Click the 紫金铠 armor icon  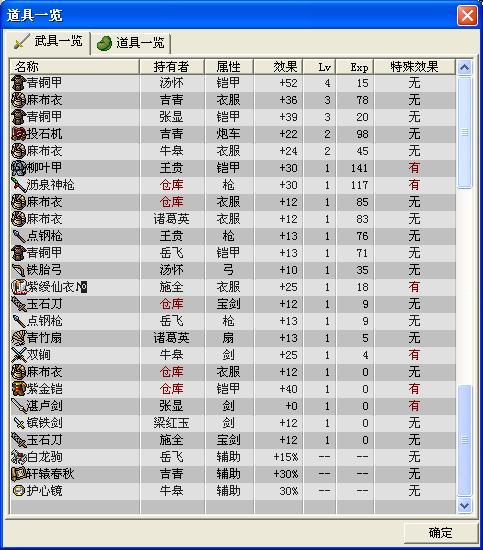click(x=19, y=389)
